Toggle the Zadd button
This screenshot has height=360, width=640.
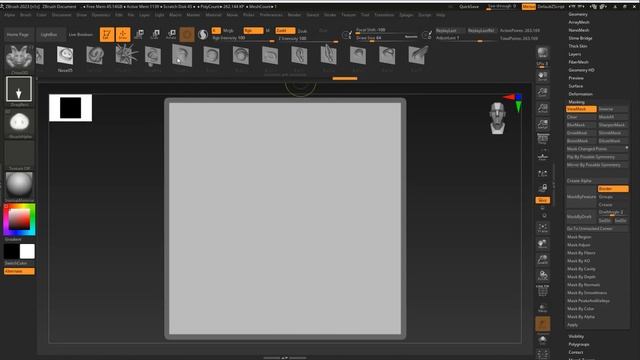(x=285, y=31)
